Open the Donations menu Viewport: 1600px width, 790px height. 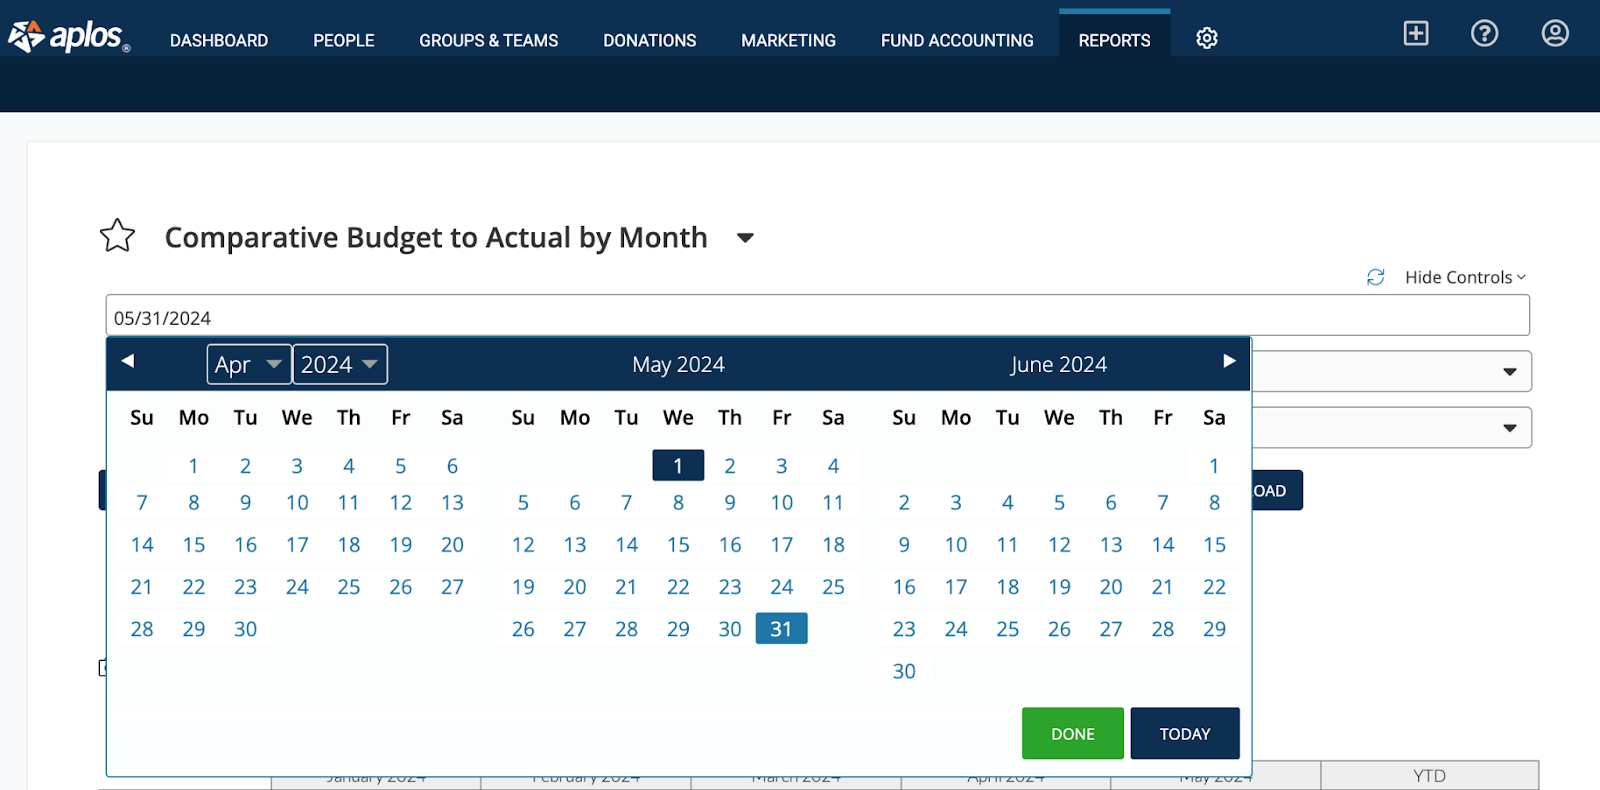tap(650, 41)
